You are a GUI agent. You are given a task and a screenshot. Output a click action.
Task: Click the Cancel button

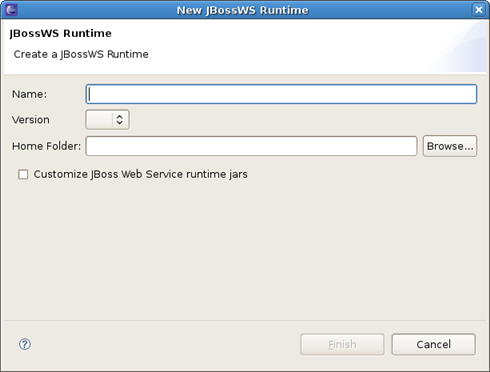pyautogui.click(x=433, y=344)
